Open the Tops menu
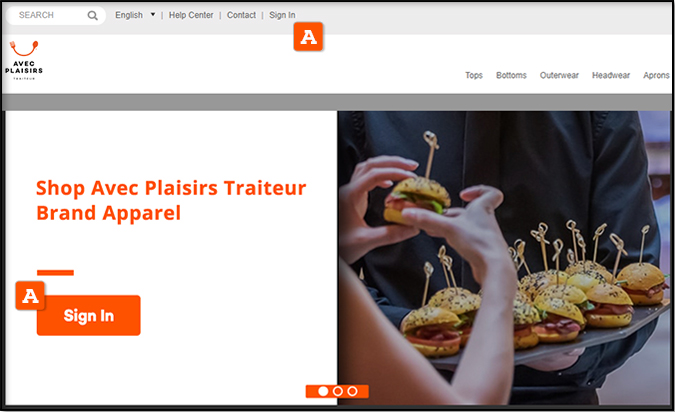The image size is (675, 412). [x=474, y=75]
